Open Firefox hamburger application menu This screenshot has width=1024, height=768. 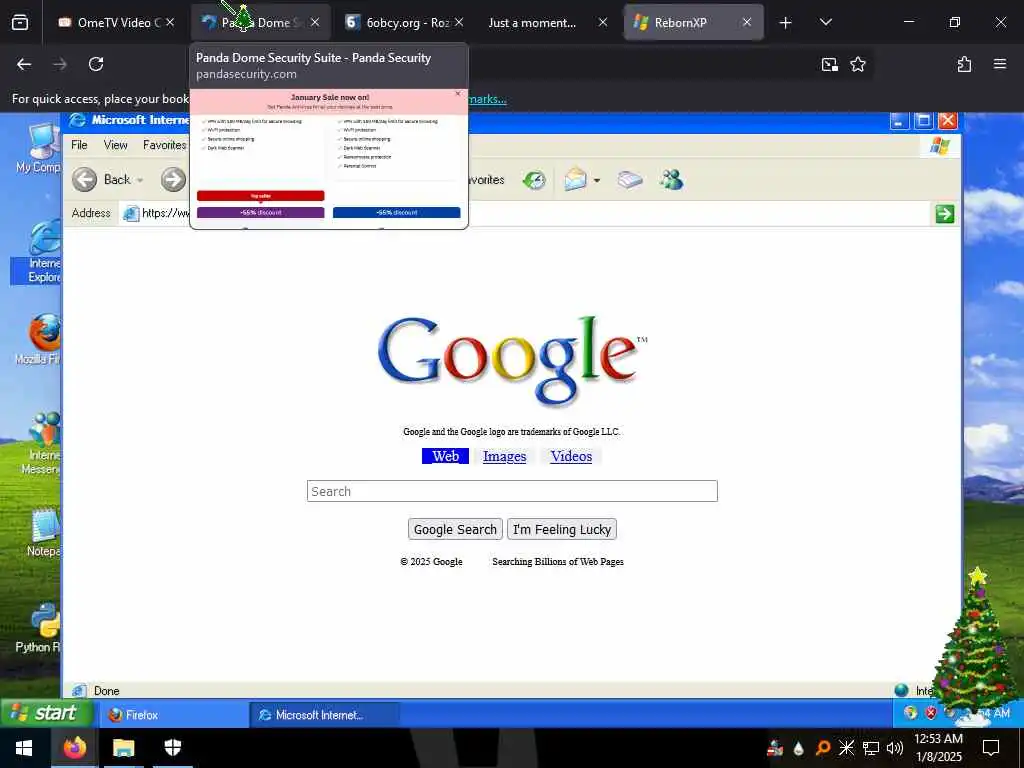(1000, 64)
